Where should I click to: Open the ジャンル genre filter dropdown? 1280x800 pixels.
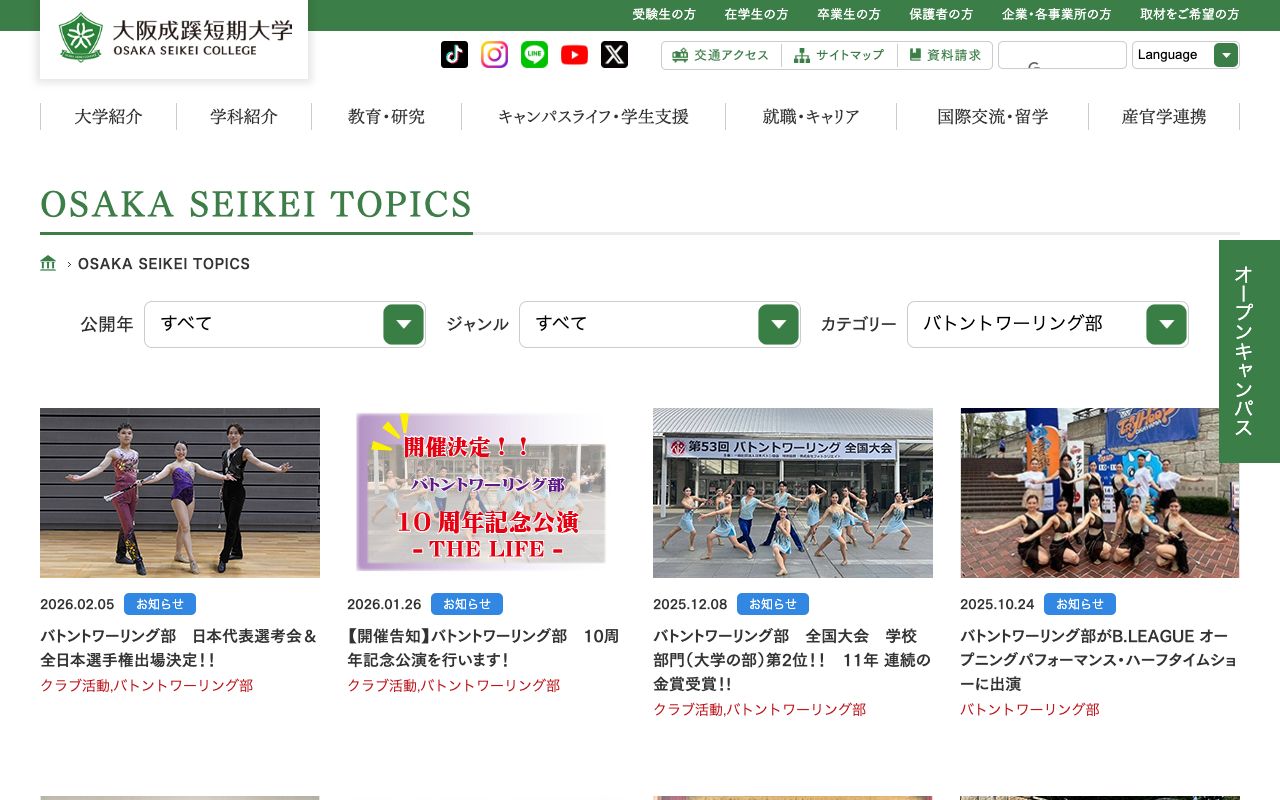tap(660, 324)
